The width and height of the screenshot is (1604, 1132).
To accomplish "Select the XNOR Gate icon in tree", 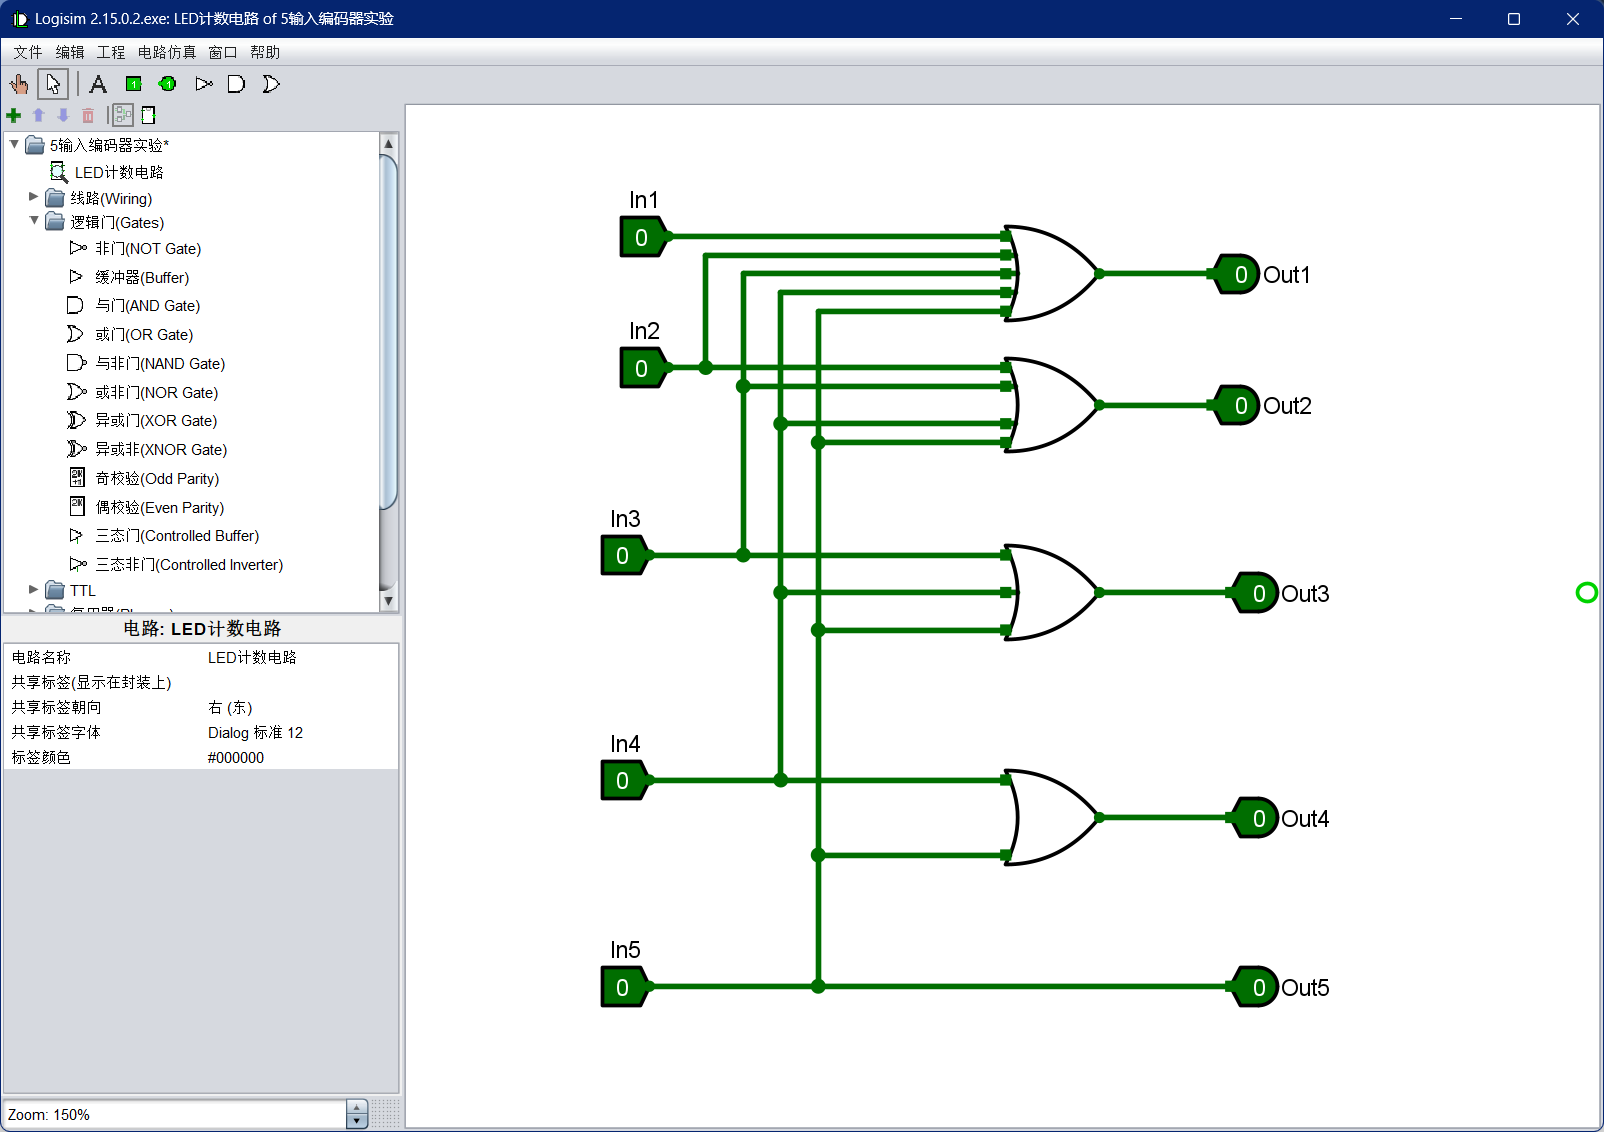I will pos(77,449).
